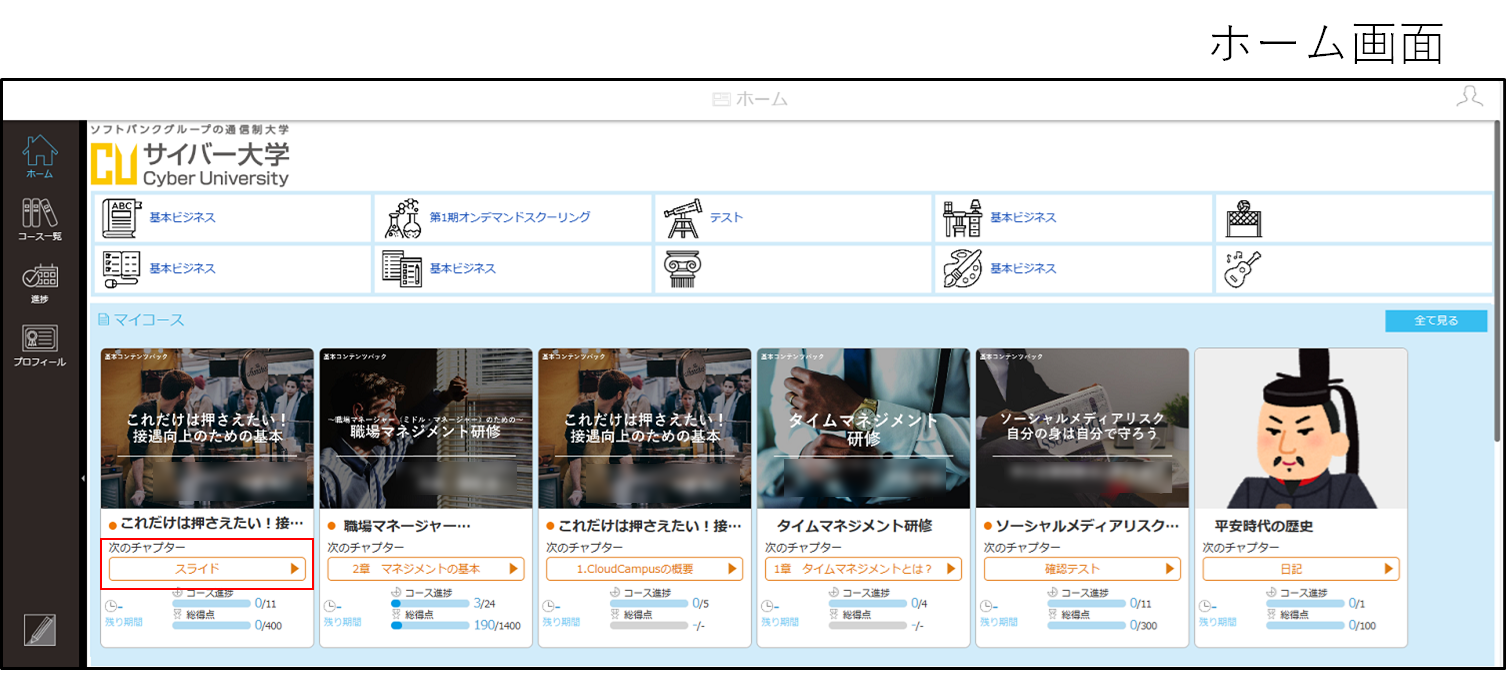Start the 確認テスト chapter

tap(1082, 569)
